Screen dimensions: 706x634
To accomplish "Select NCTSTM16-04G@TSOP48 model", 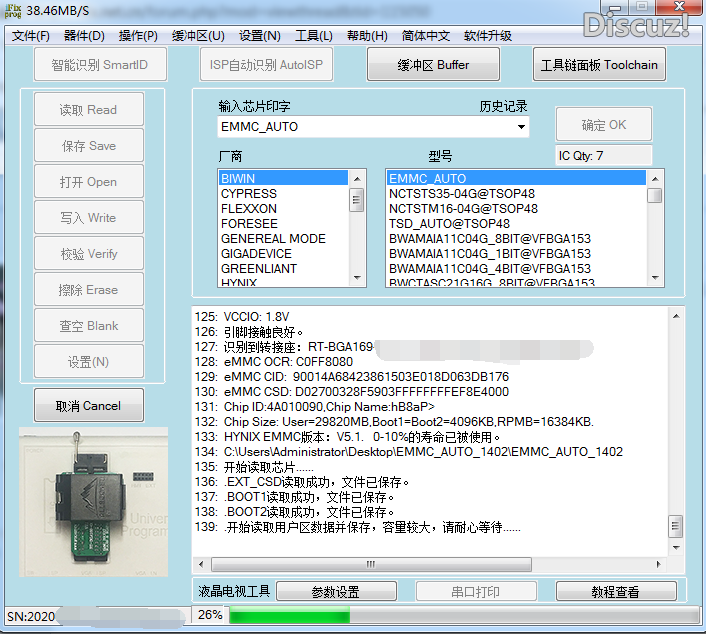I will (516, 208).
